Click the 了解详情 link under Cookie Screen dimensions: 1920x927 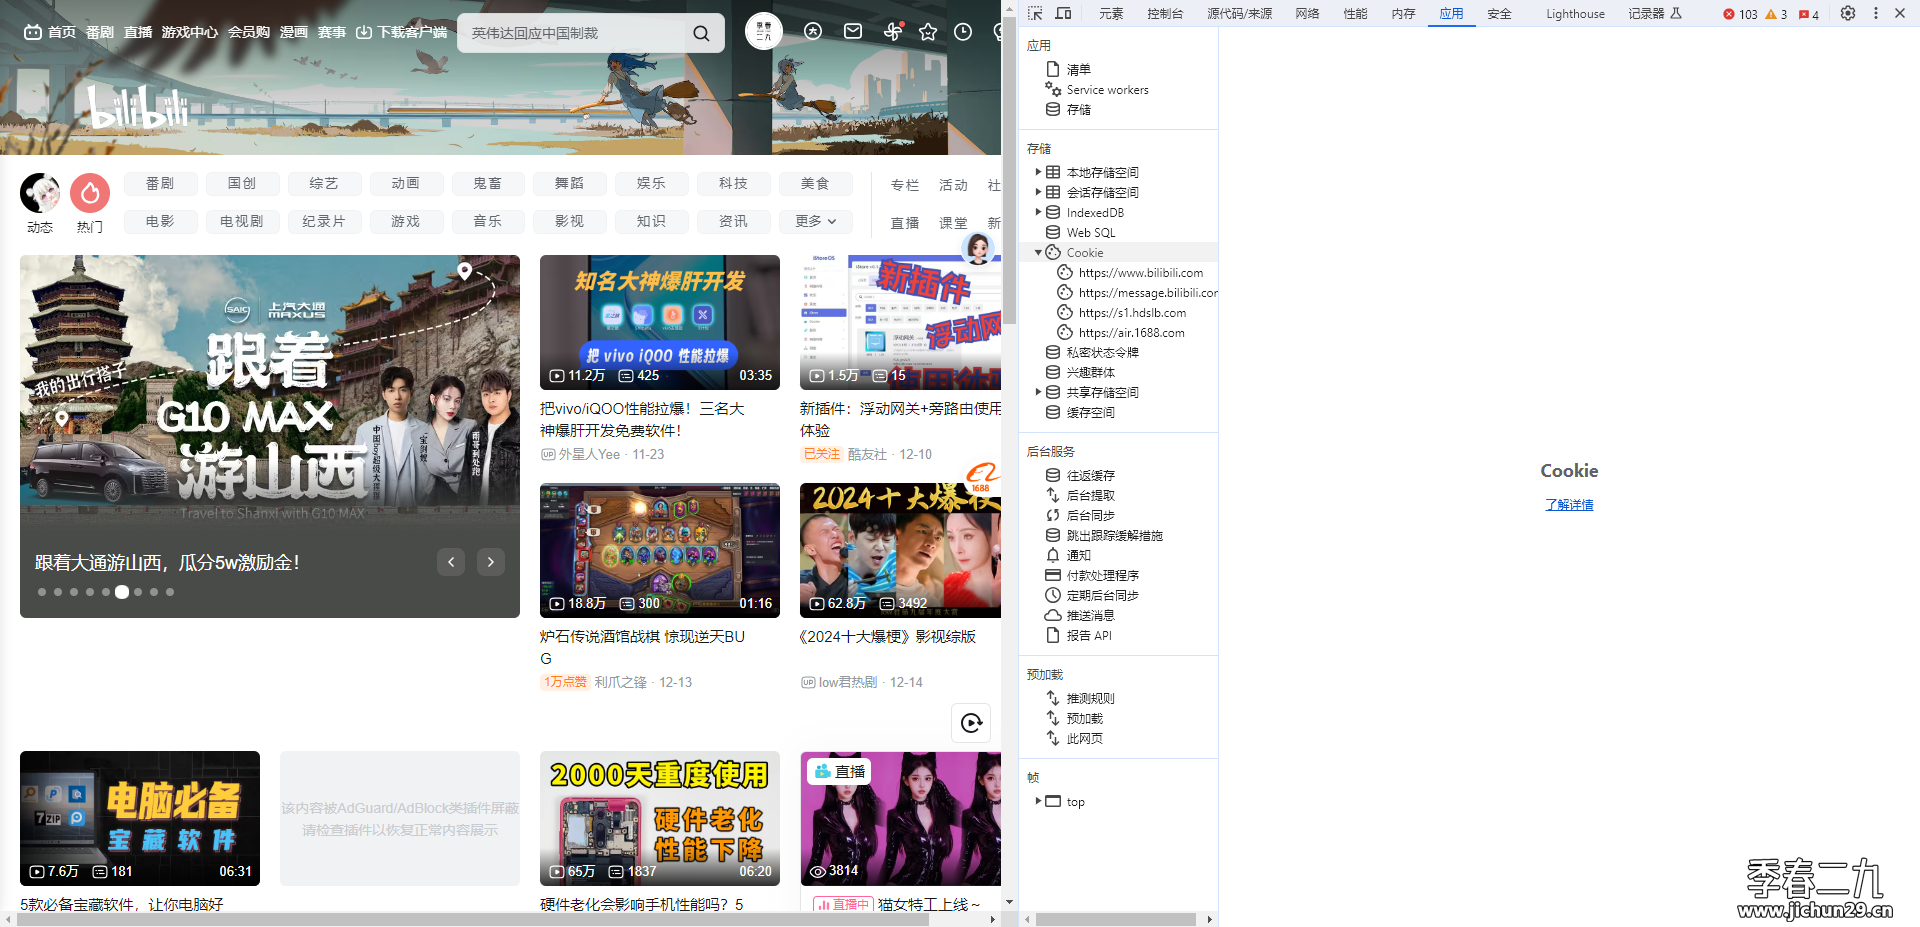pos(1569,505)
